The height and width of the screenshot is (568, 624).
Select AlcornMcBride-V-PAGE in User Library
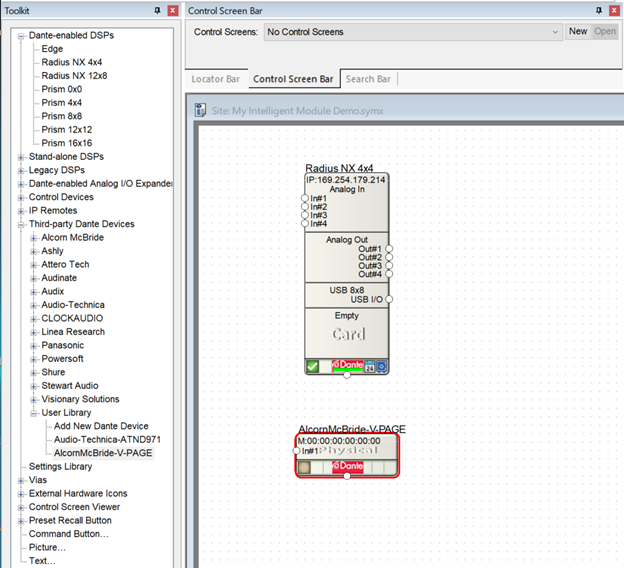pos(103,453)
